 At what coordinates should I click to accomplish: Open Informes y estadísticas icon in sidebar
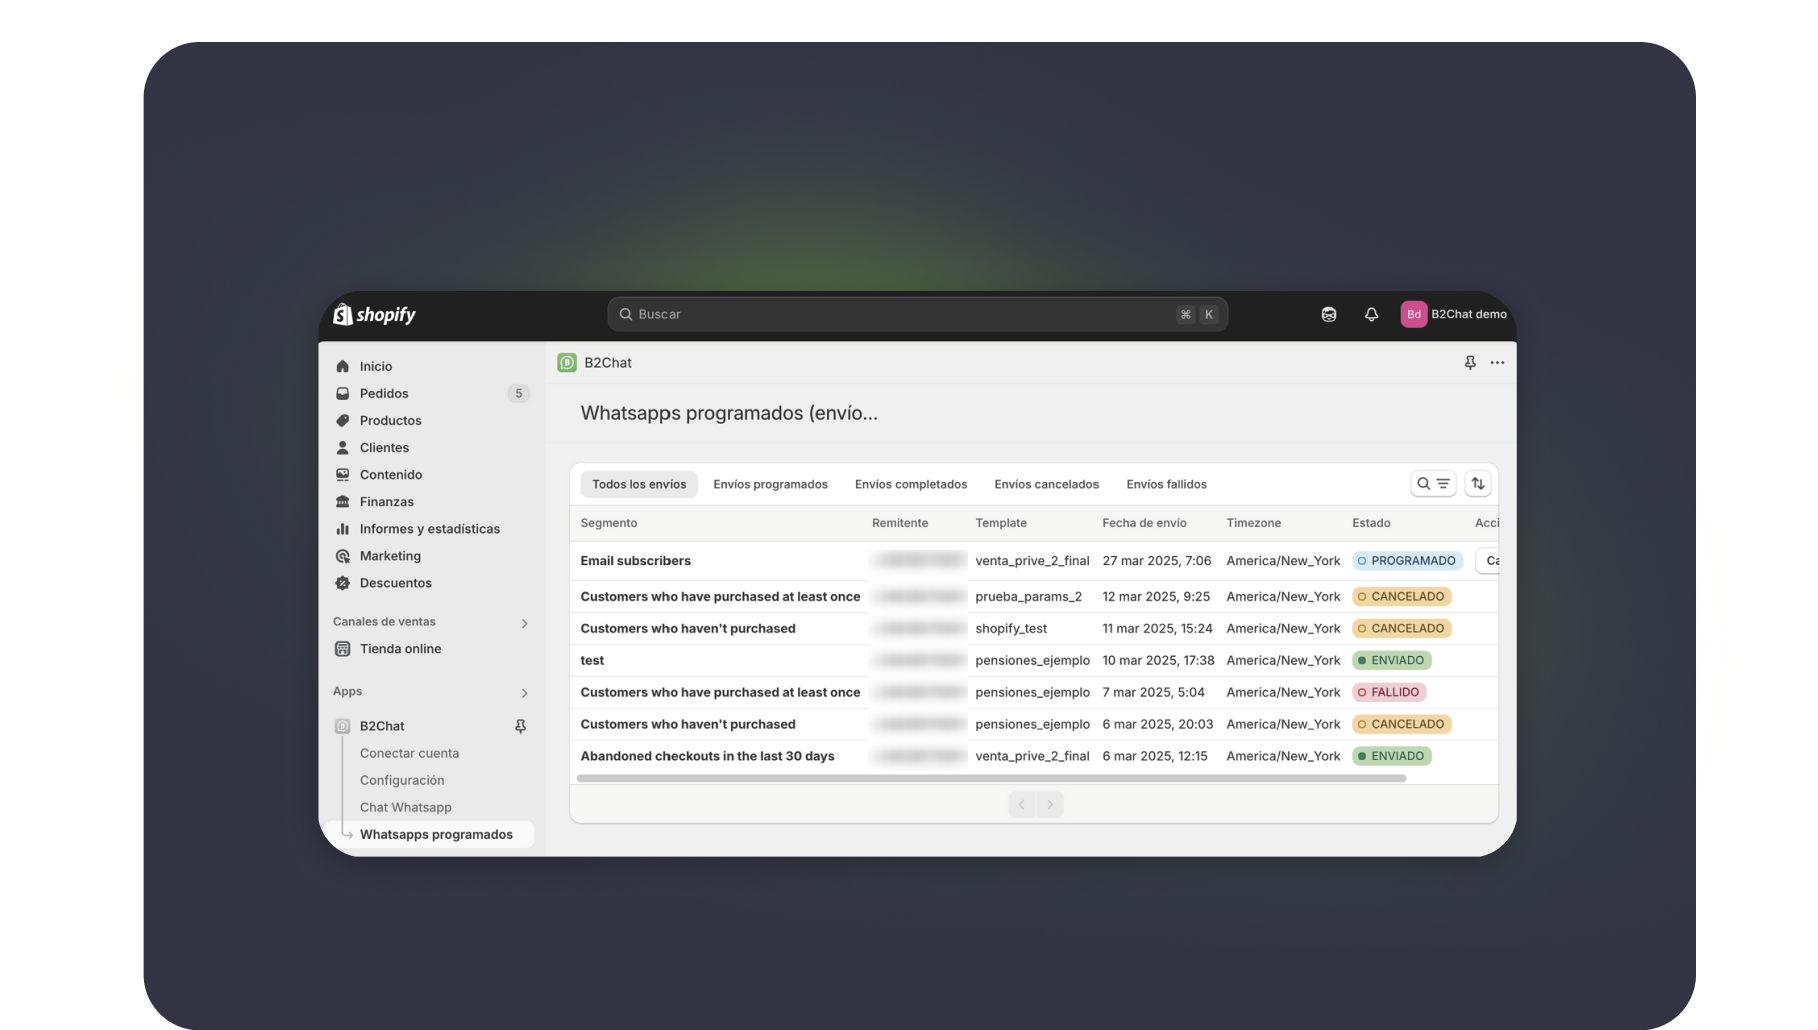(x=343, y=529)
